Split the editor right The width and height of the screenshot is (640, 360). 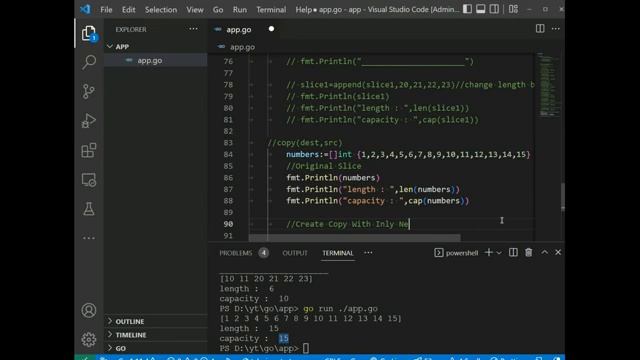tap(540, 29)
